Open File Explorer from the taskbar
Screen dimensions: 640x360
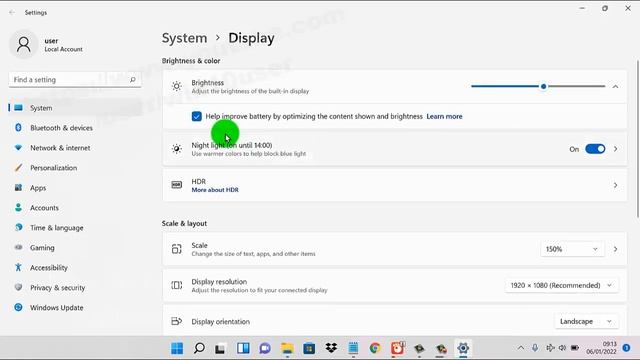pos(287,348)
